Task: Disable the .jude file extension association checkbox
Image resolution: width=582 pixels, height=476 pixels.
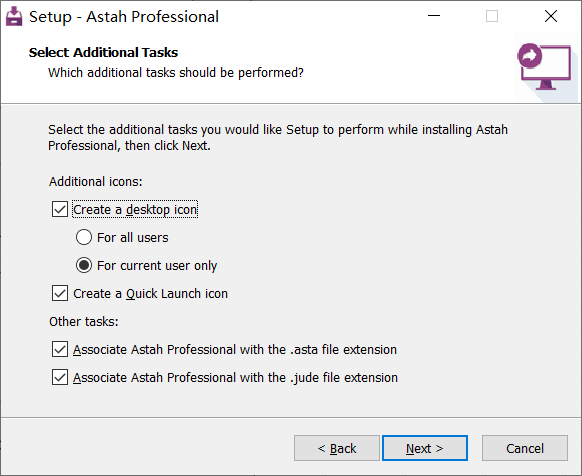Action: 60,377
